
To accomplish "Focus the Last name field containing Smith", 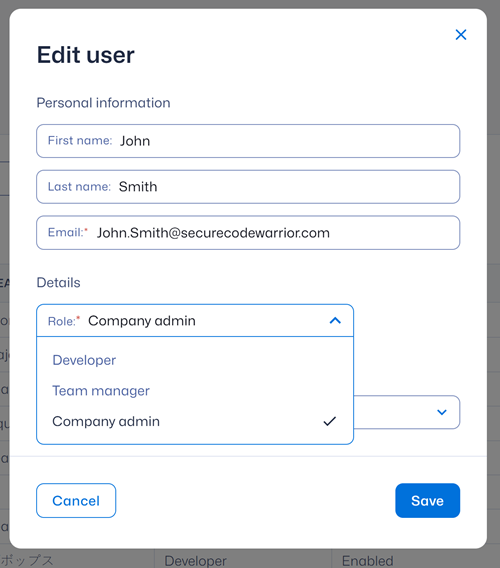I will pyautogui.click(x=248, y=187).
